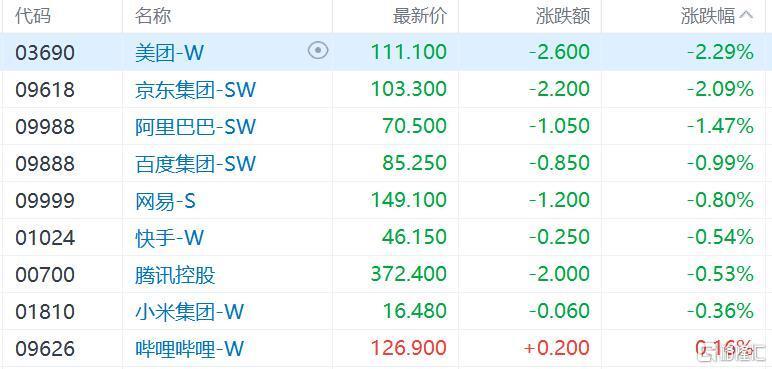
Task: Select code 09988
Action: [x=45, y=126]
